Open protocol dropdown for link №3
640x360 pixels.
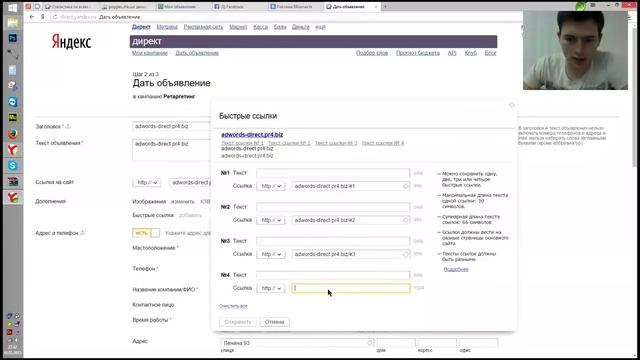pyautogui.click(x=271, y=254)
